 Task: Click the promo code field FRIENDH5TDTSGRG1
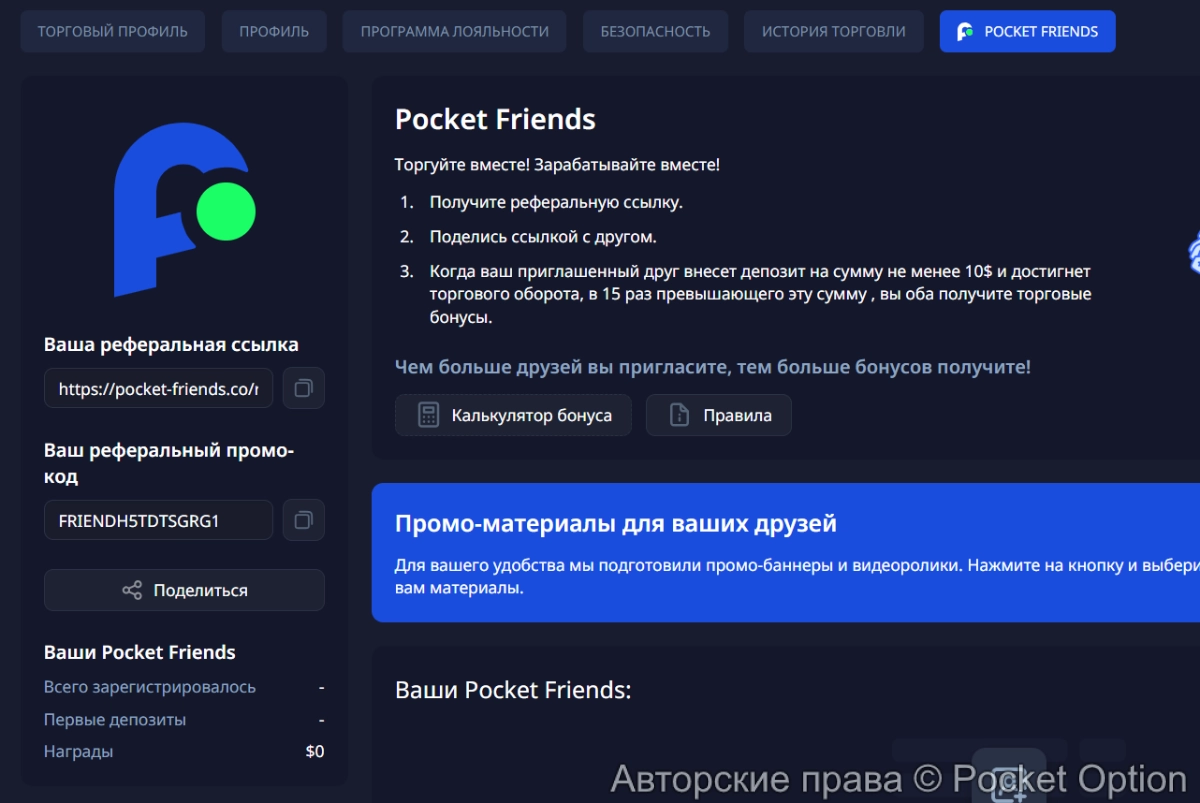pos(159,520)
